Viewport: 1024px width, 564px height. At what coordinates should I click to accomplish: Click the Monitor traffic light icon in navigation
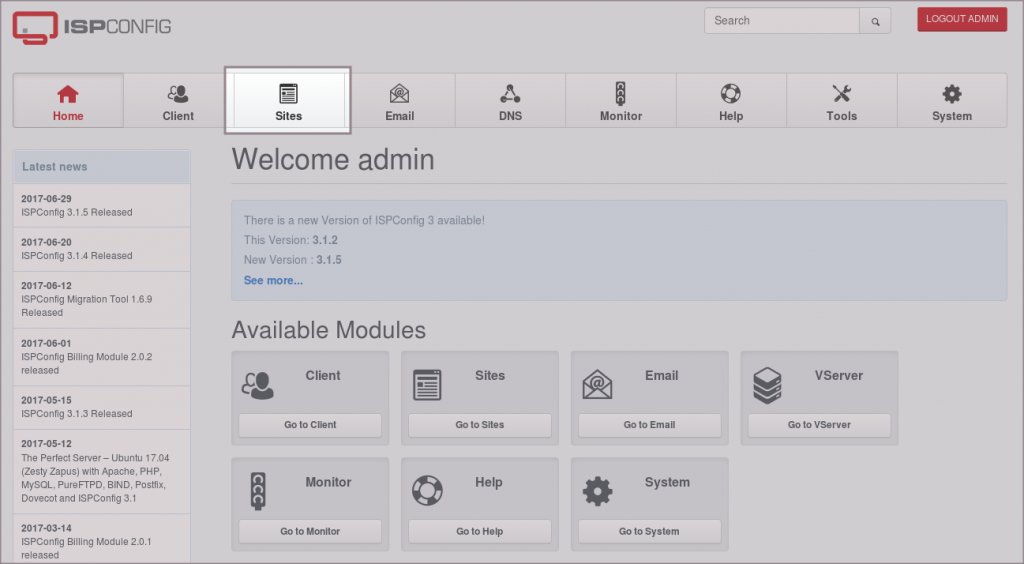click(620, 93)
